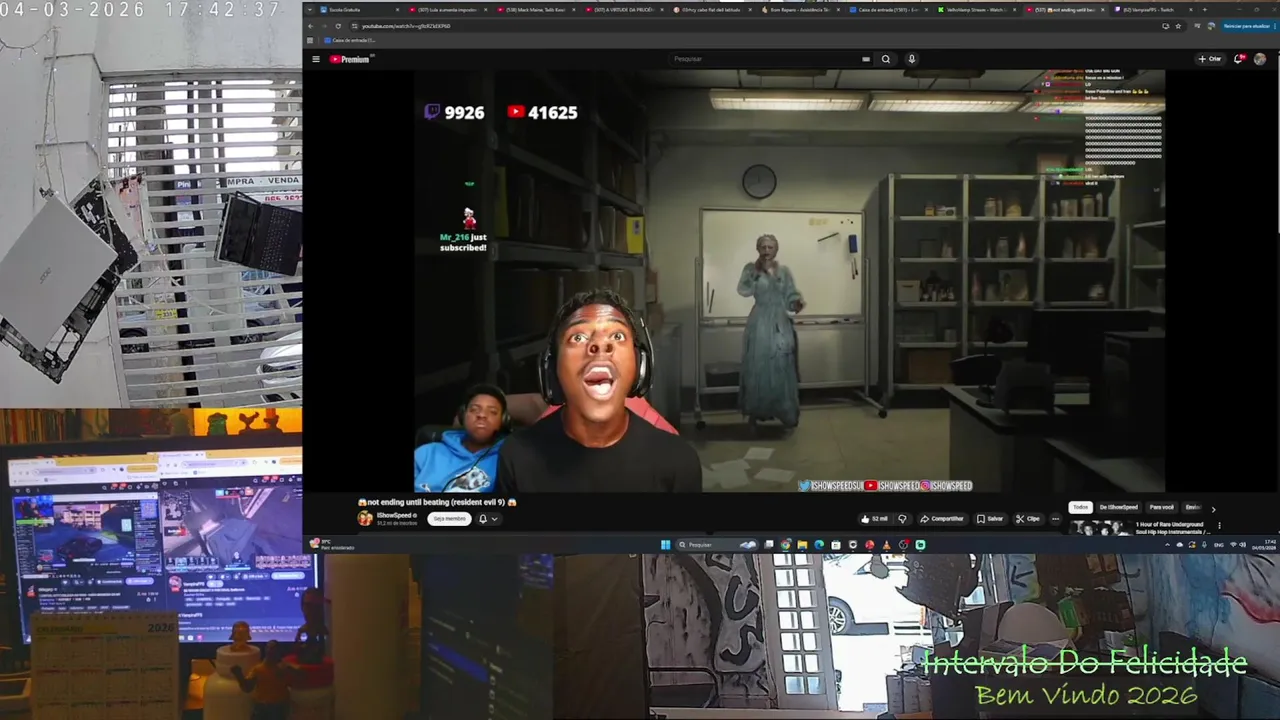This screenshot has height=720, width=1280.
Task: Open the notification bell dropdown beside Seja membro
Action: tap(487, 519)
